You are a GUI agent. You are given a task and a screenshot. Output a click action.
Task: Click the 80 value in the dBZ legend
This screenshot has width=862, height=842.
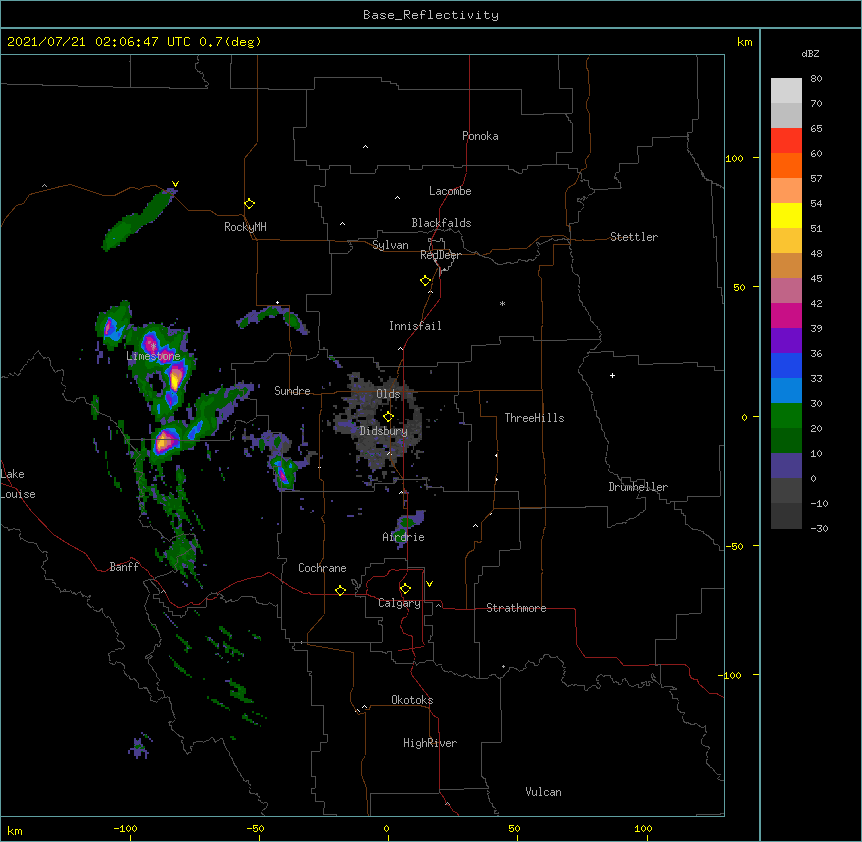coord(816,79)
